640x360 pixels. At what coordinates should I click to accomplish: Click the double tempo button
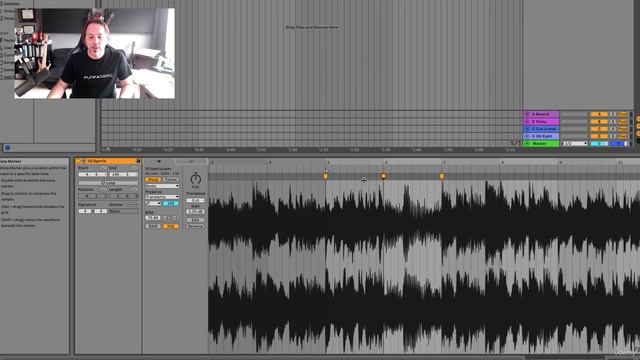[x=174, y=218]
